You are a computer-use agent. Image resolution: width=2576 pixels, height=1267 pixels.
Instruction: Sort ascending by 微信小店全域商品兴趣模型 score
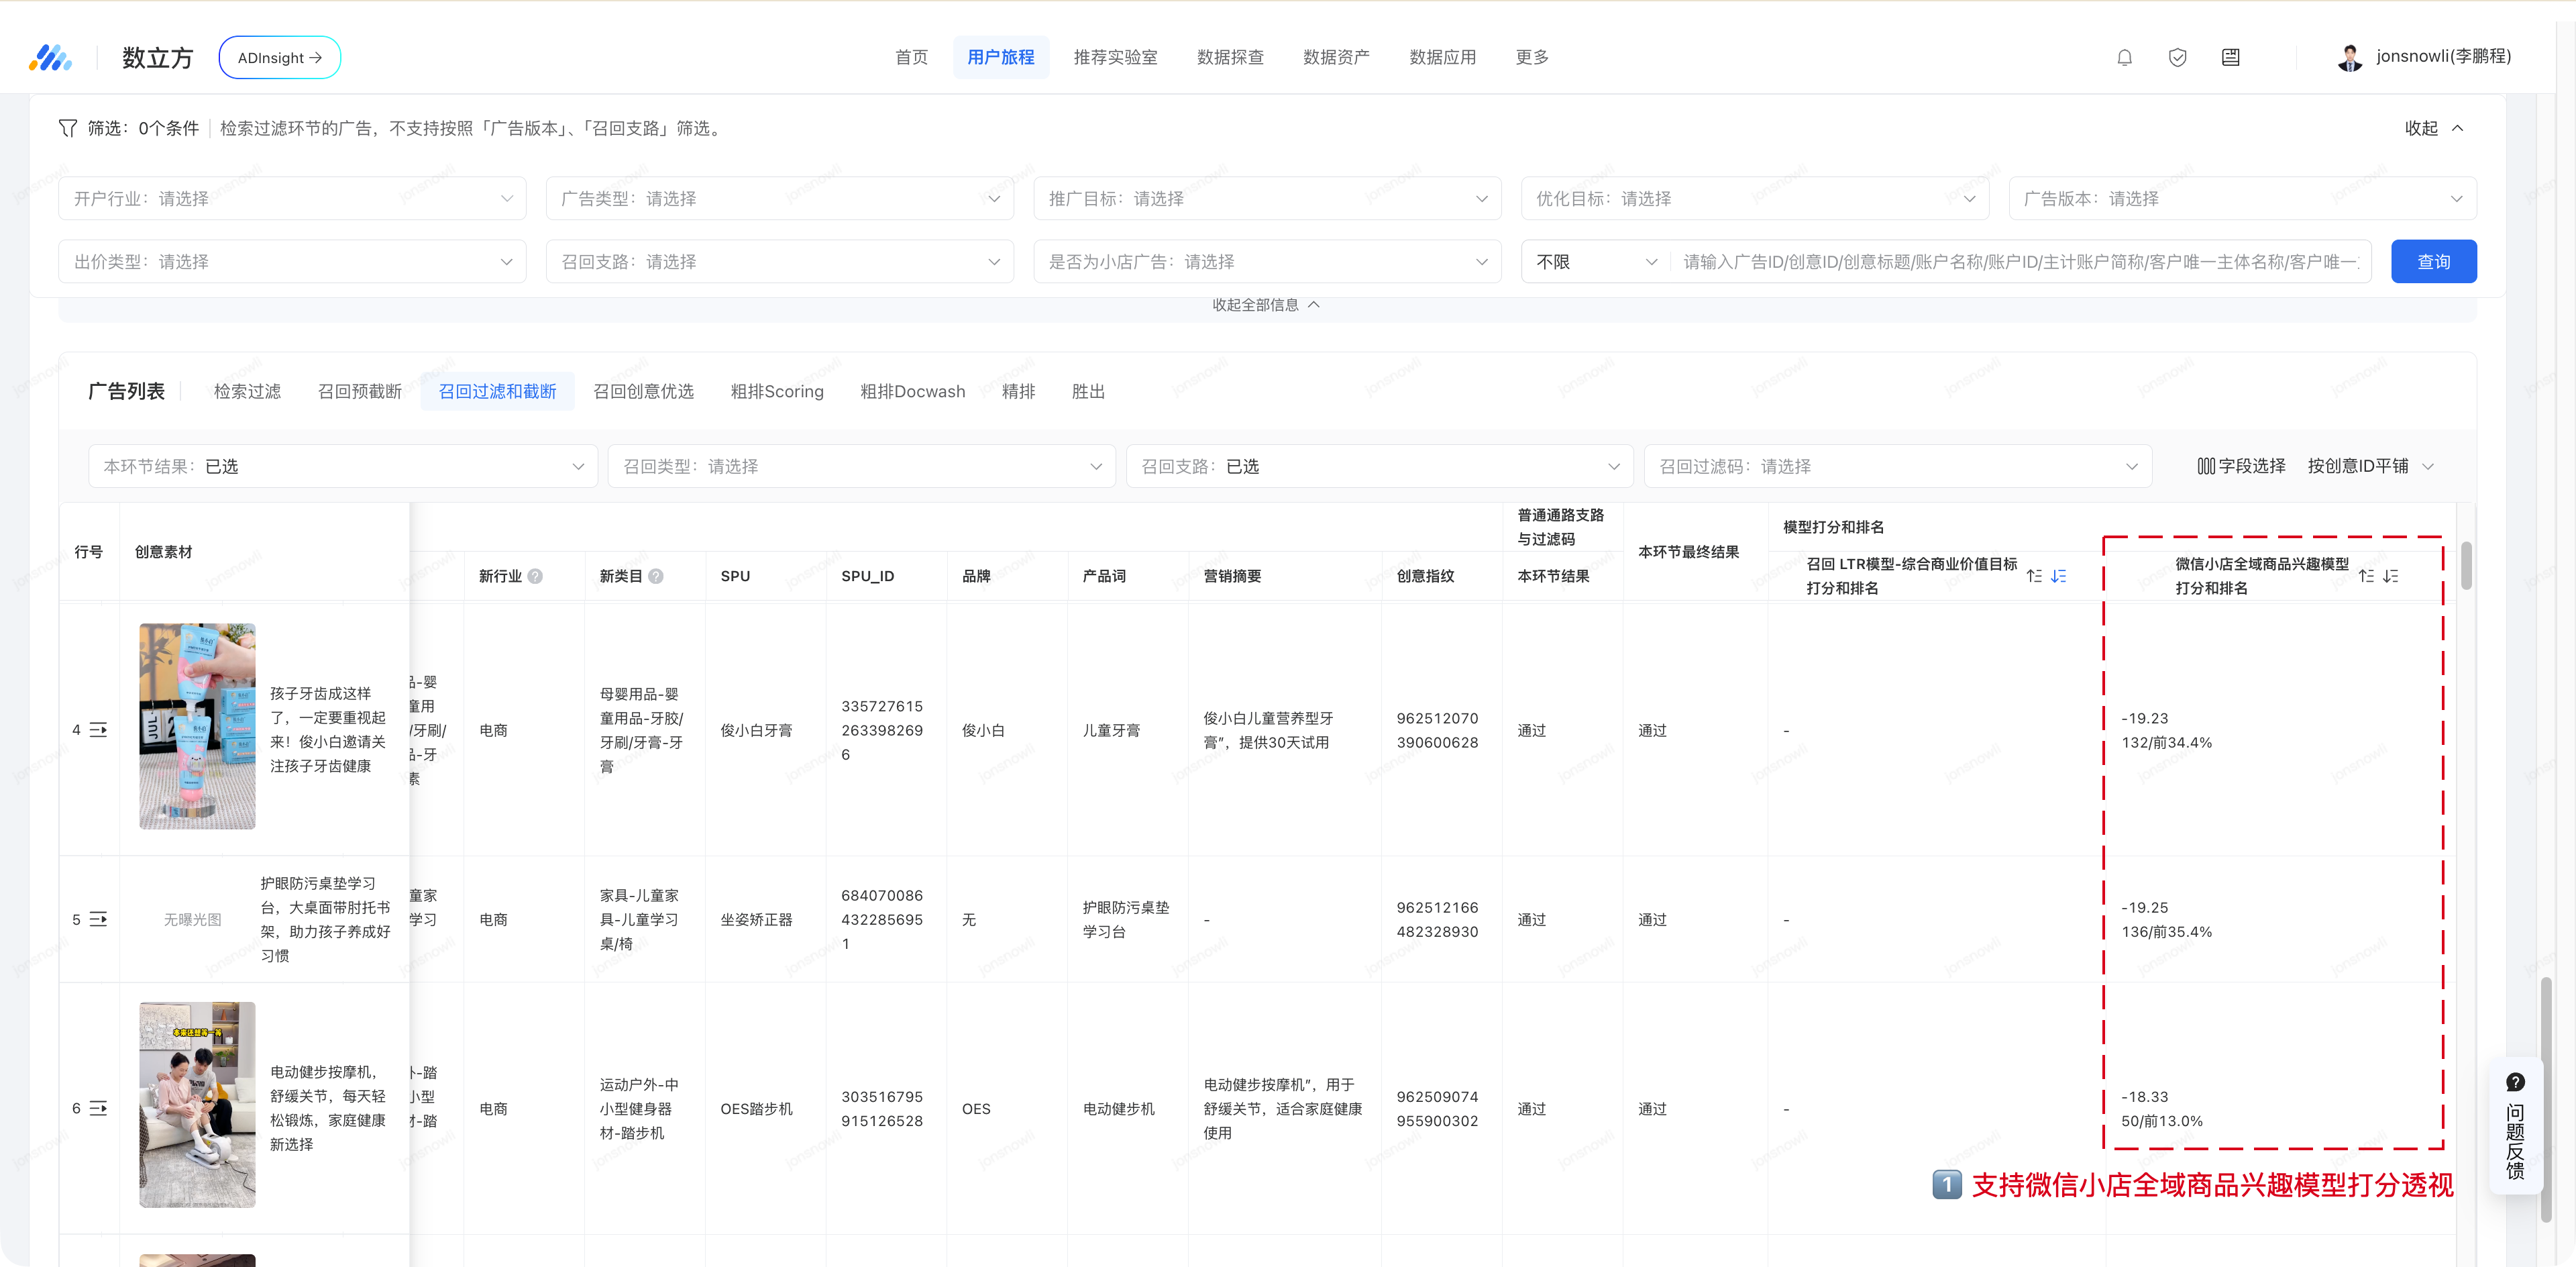tap(2366, 576)
